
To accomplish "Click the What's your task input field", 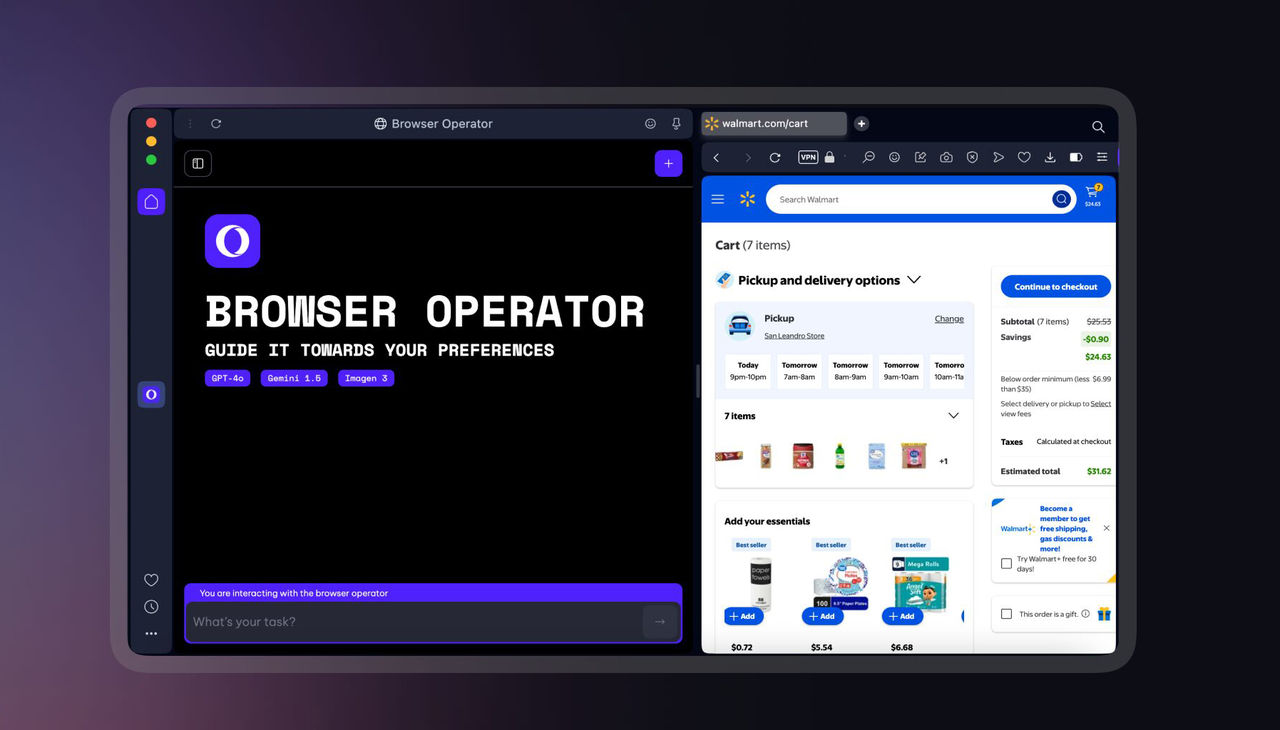I will point(400,621).
